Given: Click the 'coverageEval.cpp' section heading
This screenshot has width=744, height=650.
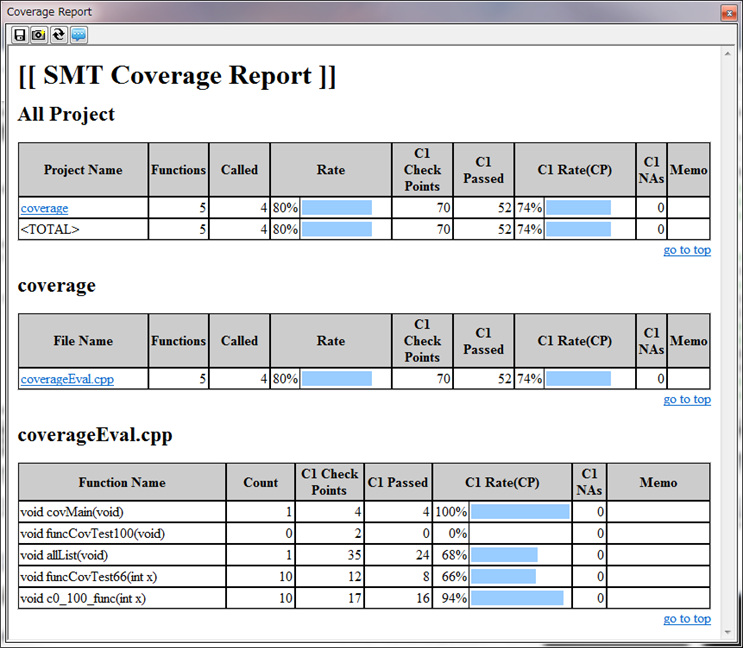Looking at the screenshot, I should point(95,435).
